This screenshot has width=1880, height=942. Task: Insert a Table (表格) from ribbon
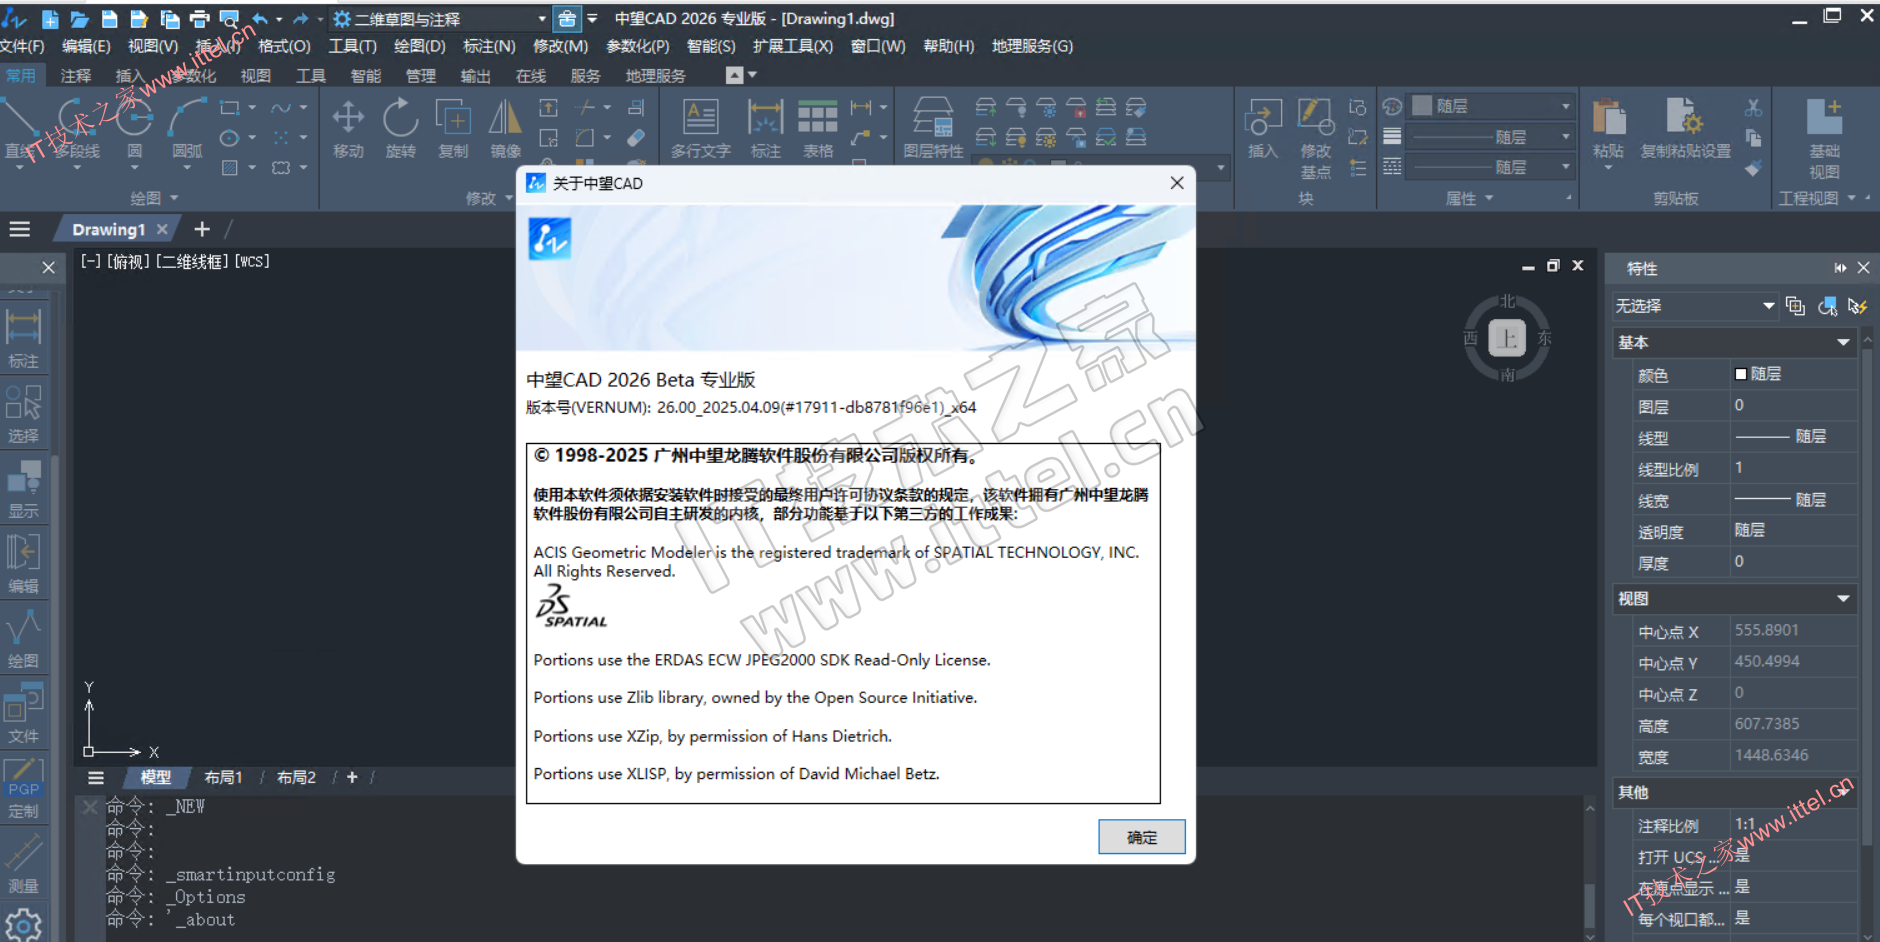click(818, 130)
